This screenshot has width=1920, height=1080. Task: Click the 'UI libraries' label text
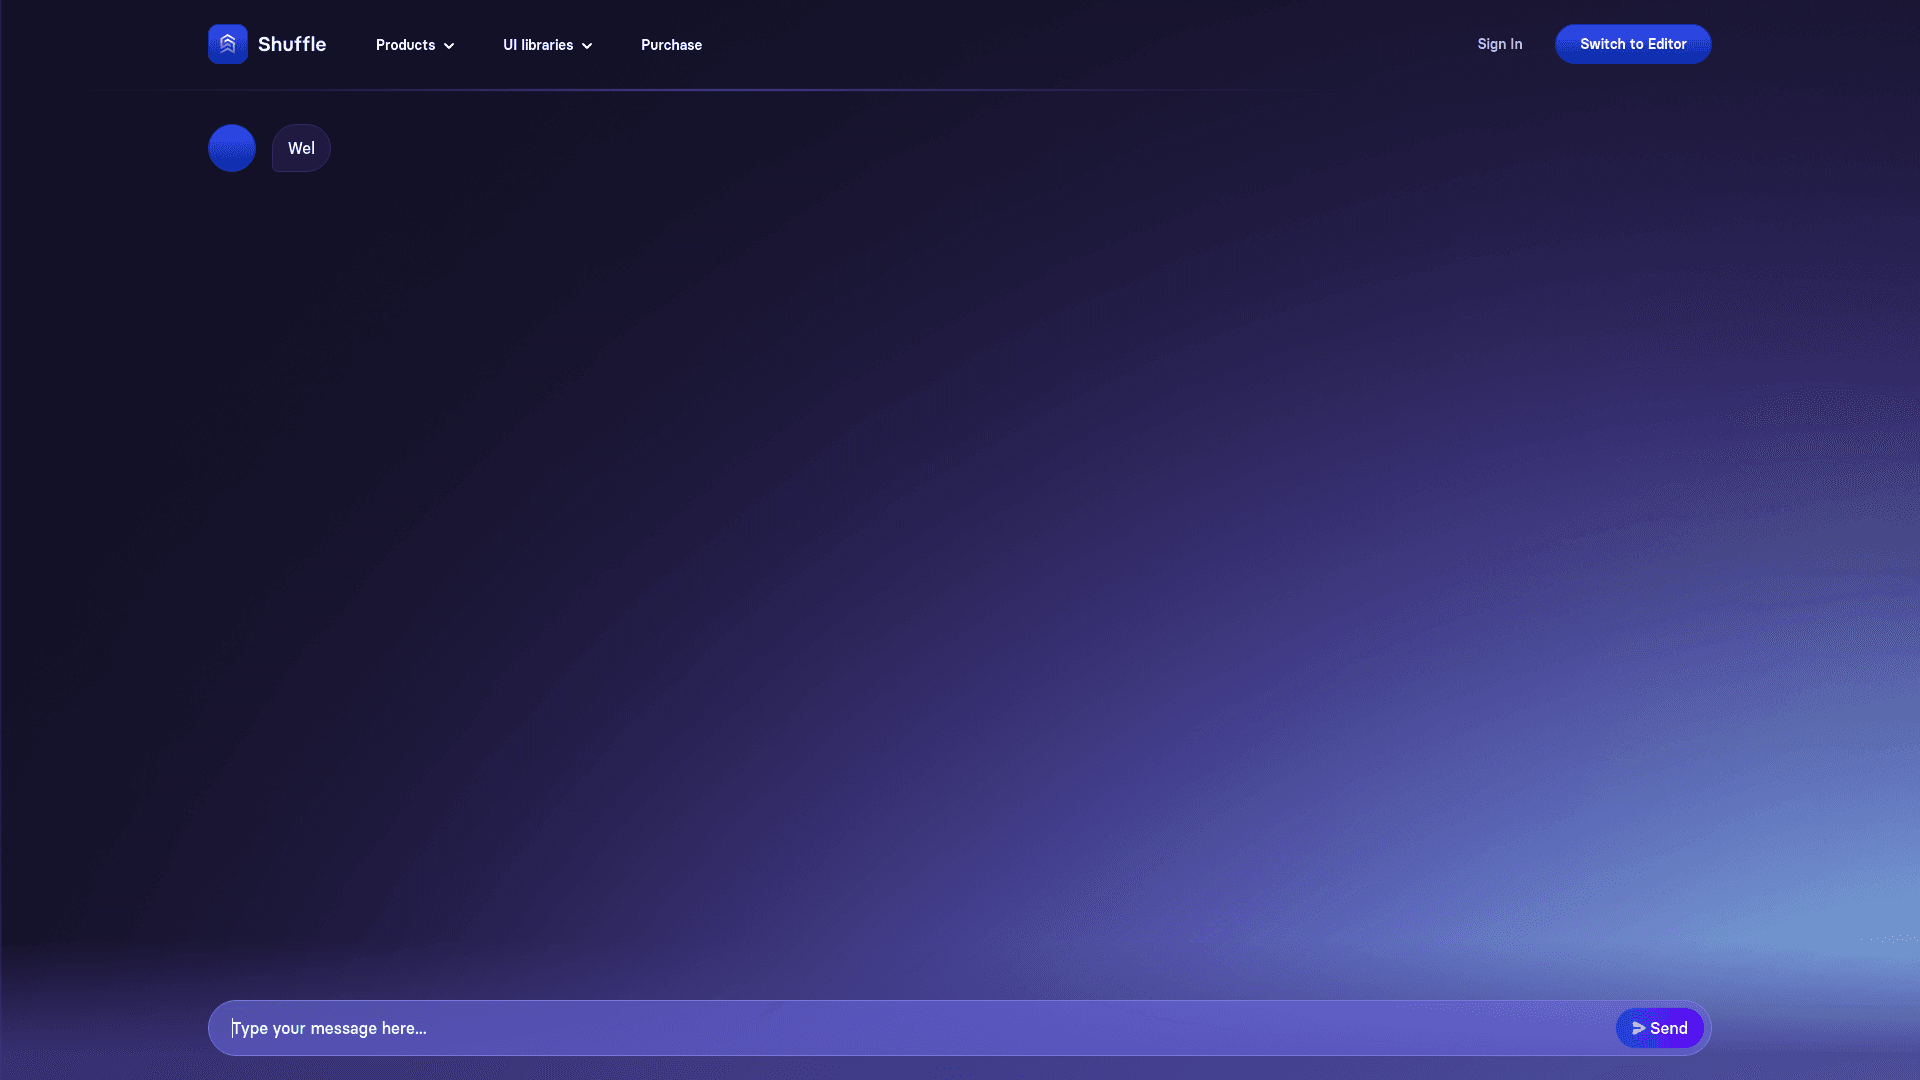(538, 45)
